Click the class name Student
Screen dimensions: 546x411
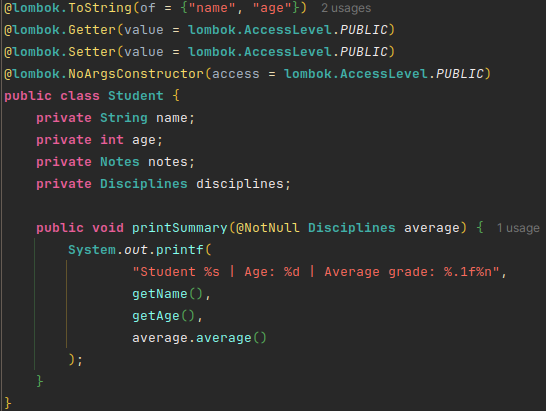tap(135, 96)
